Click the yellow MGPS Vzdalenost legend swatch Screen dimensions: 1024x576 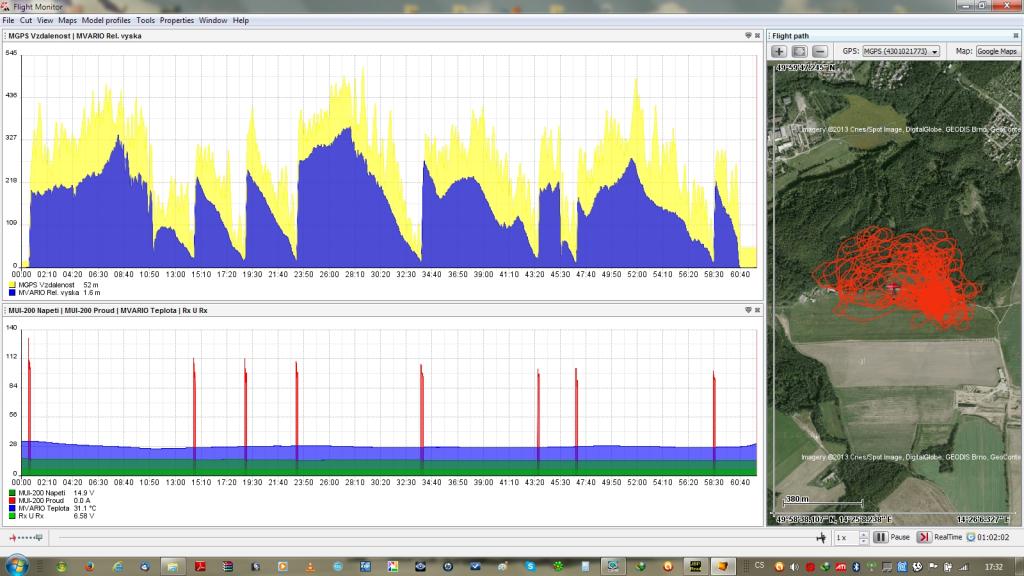[11, 285]
